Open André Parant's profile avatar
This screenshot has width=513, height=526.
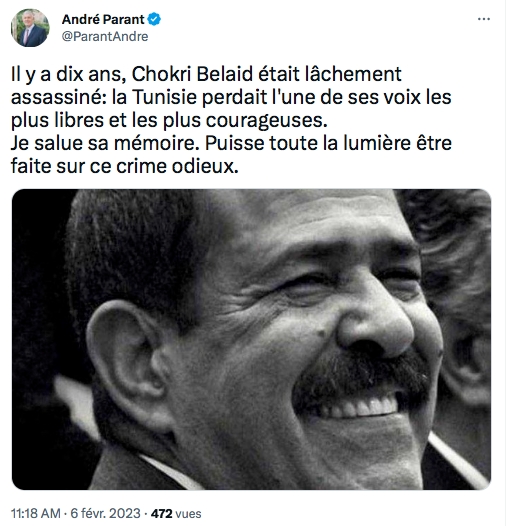(x=30, y=28)
